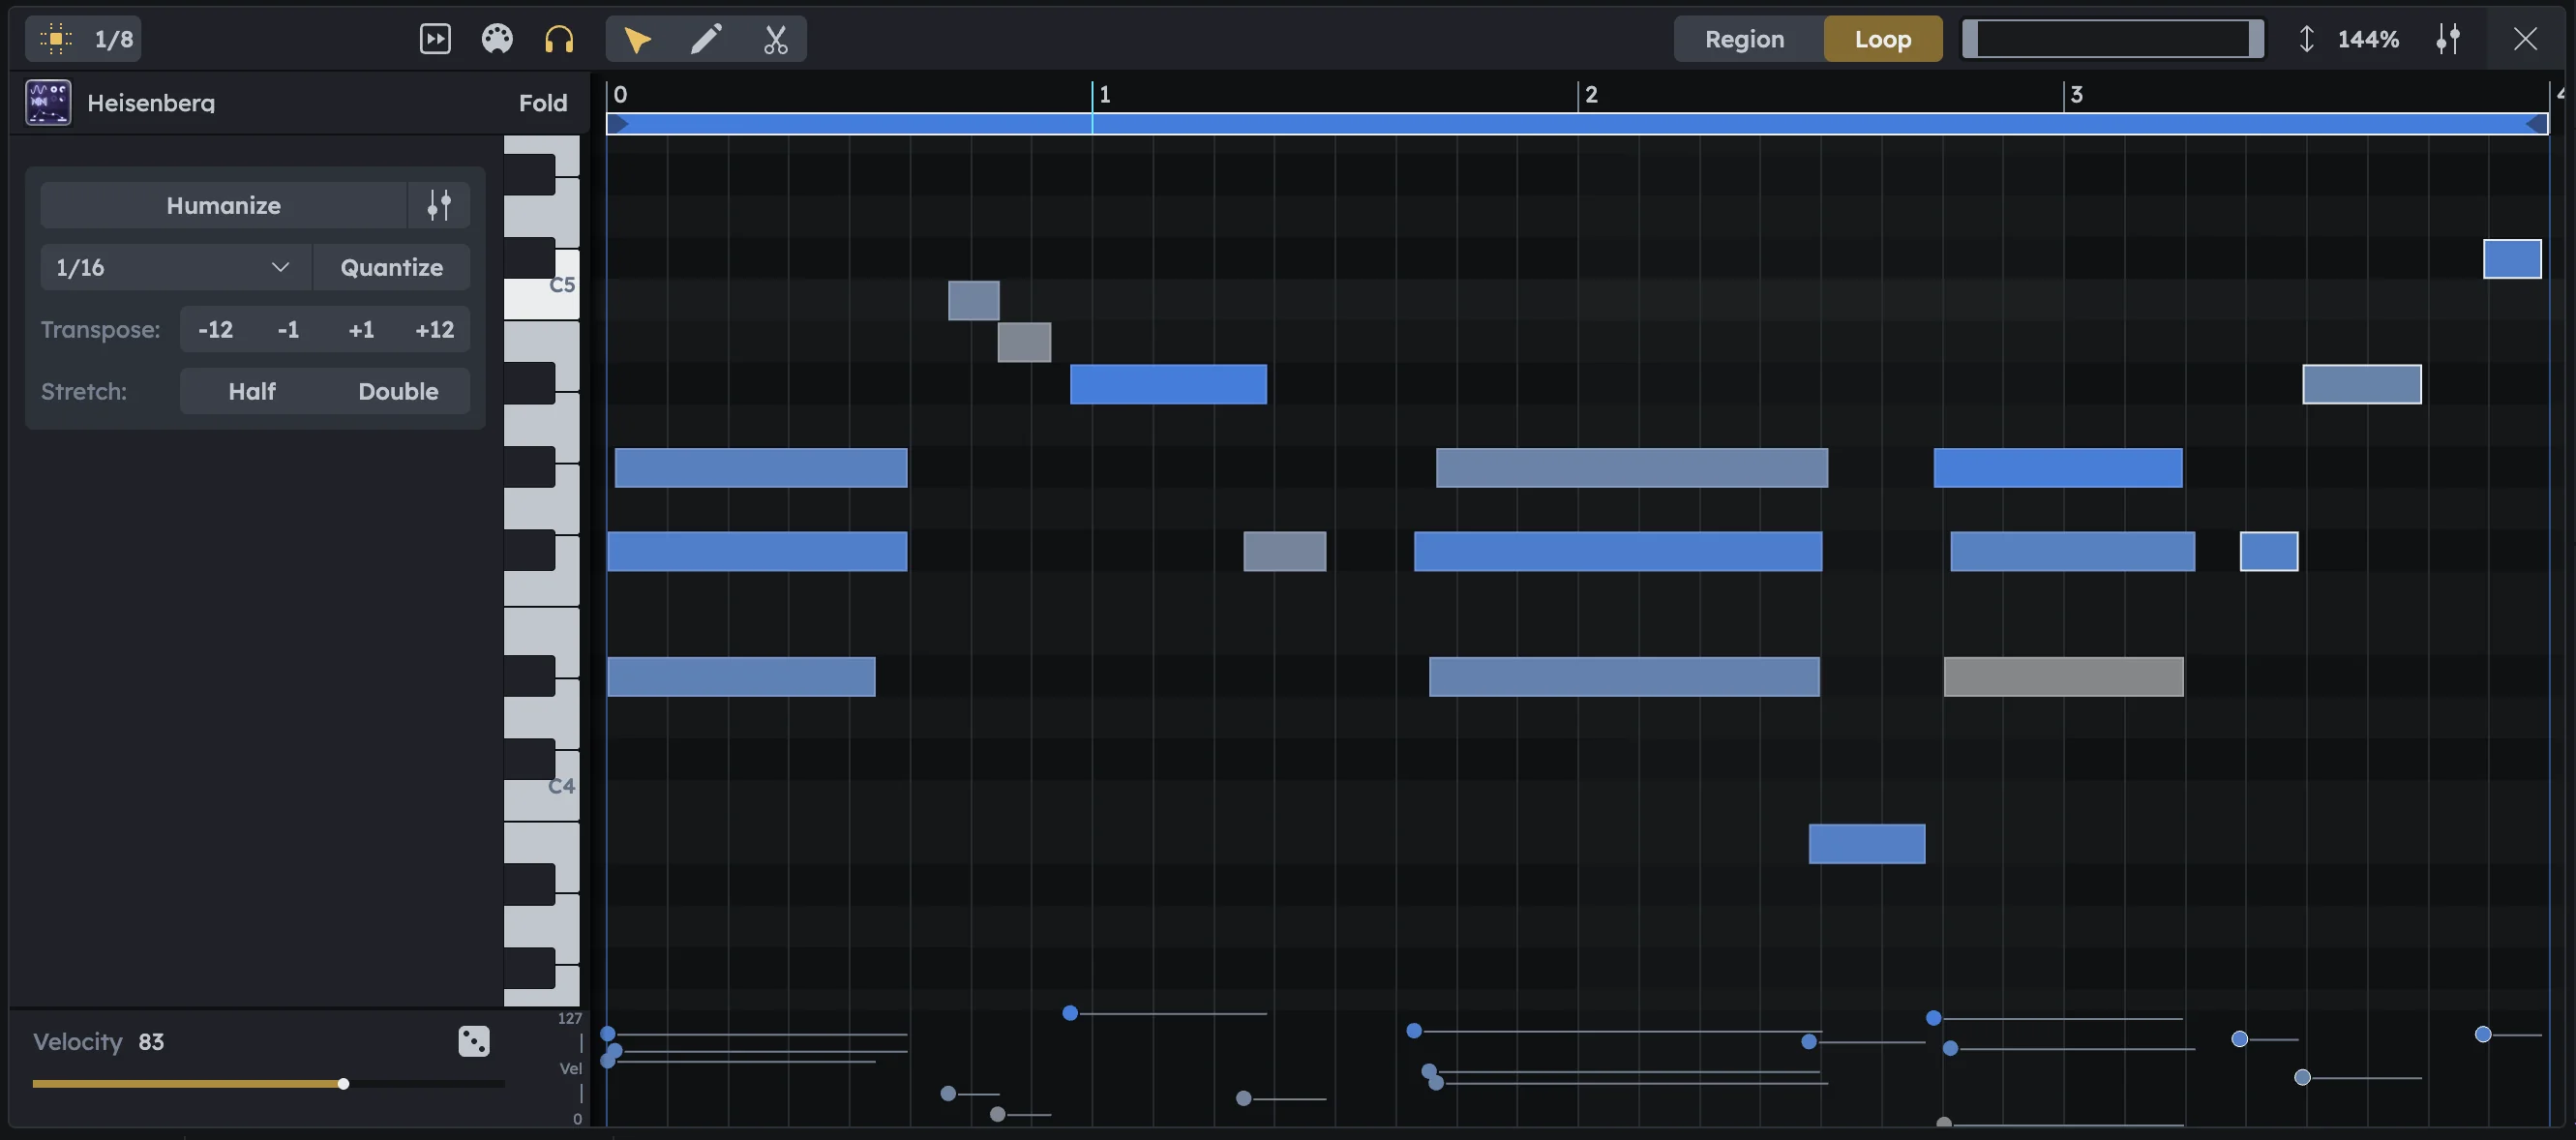Select the pencil draw tool
Screen dimensions: 2576x1140
[x=706, y=39]
